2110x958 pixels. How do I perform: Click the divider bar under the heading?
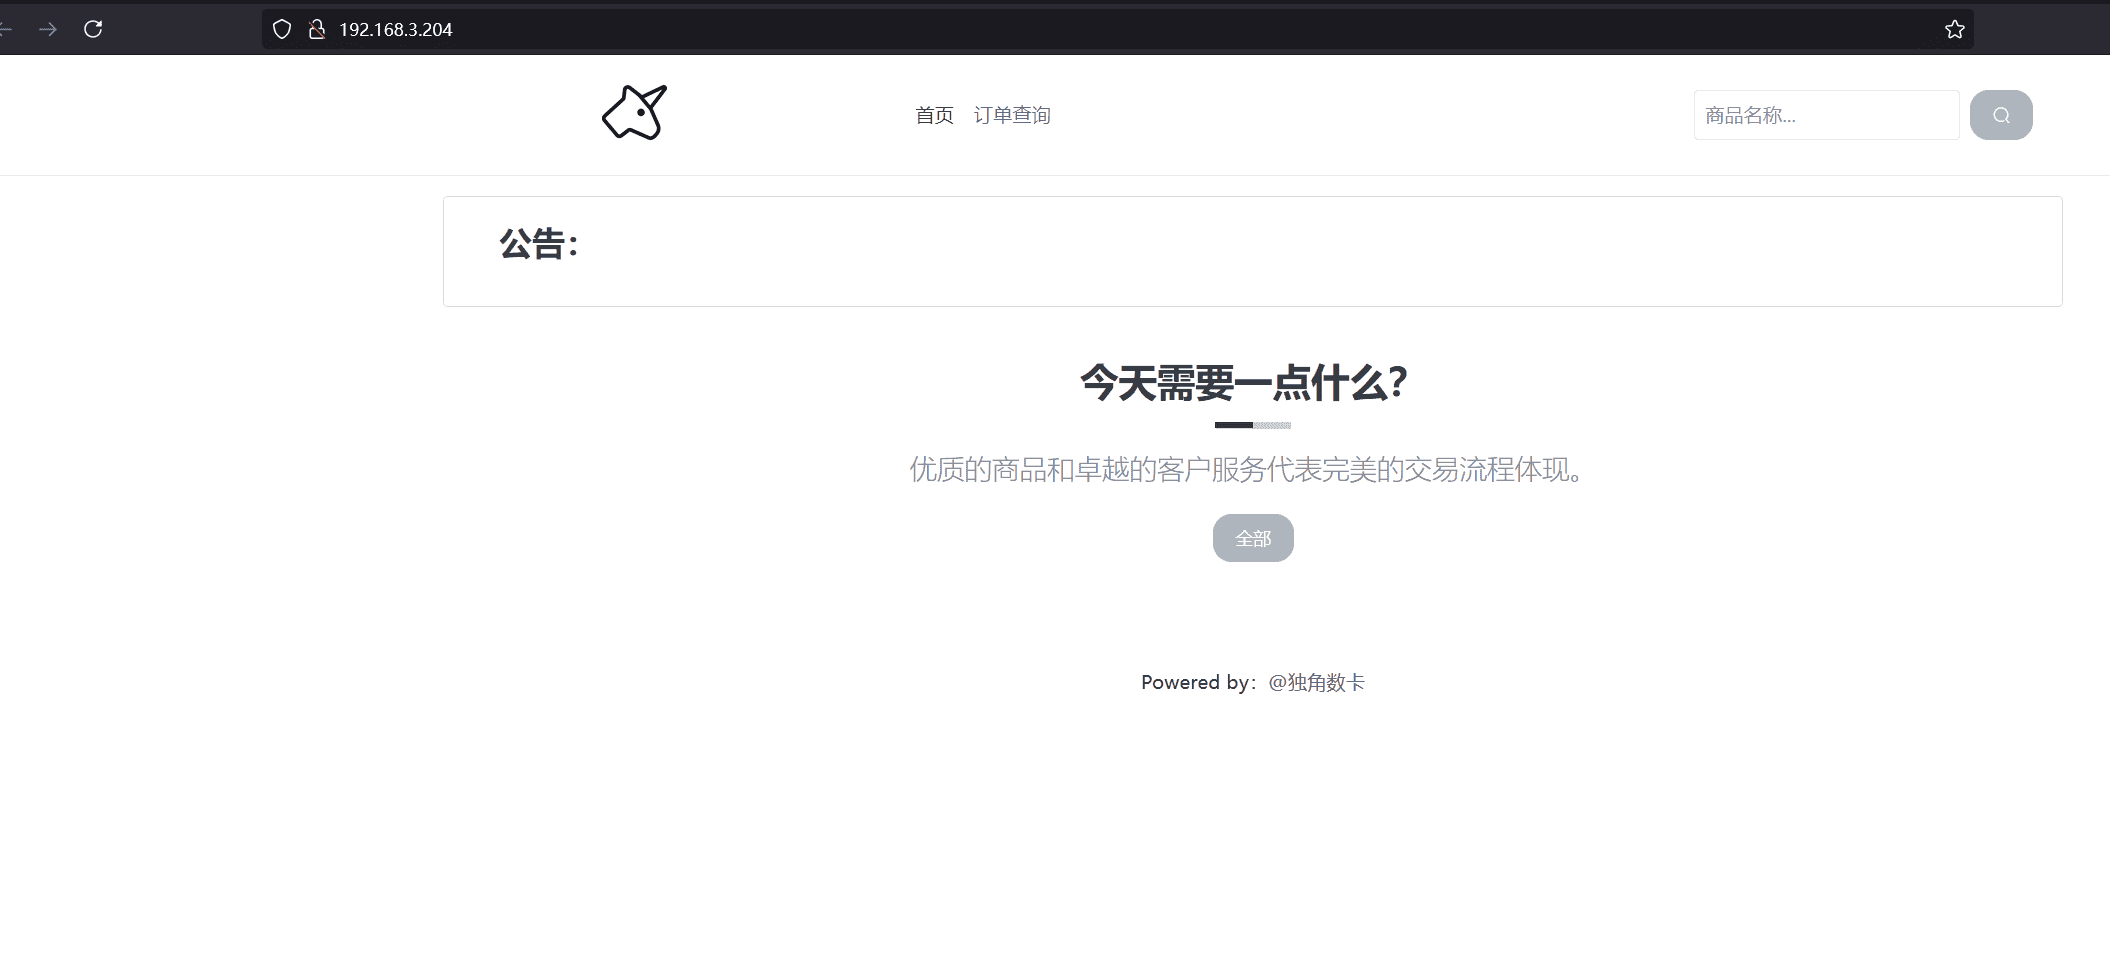click(1251, 425)
